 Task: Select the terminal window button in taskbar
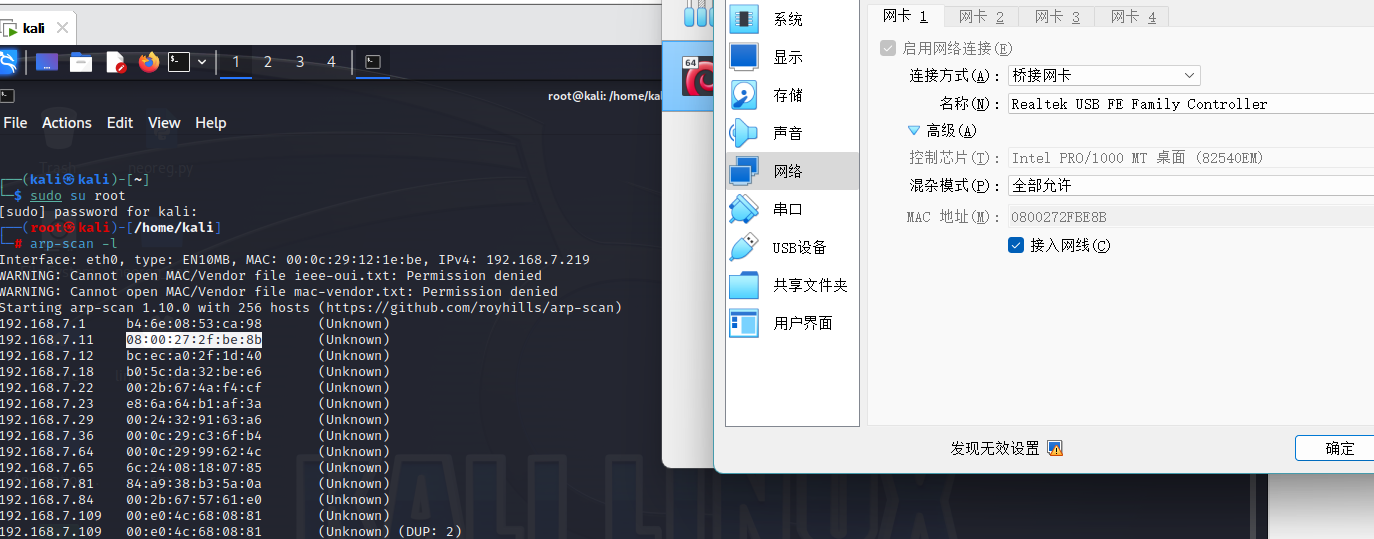pyautogui.click(x=372, y=62)
